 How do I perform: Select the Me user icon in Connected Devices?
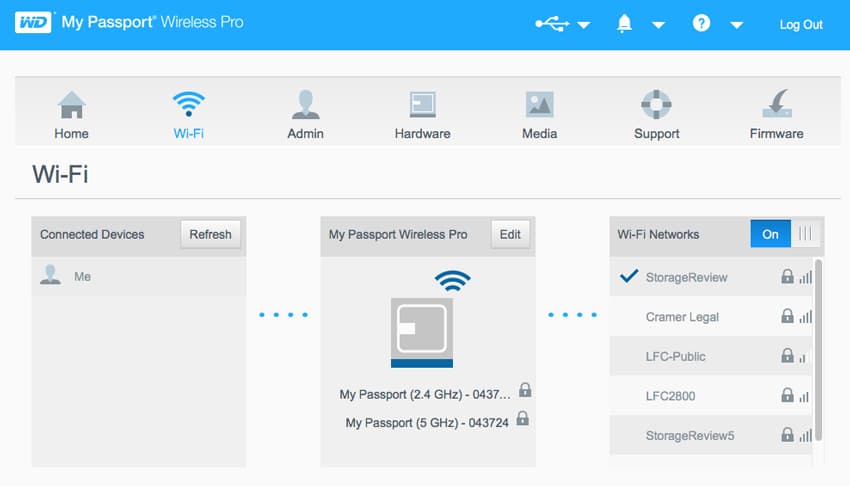[50, 275]
